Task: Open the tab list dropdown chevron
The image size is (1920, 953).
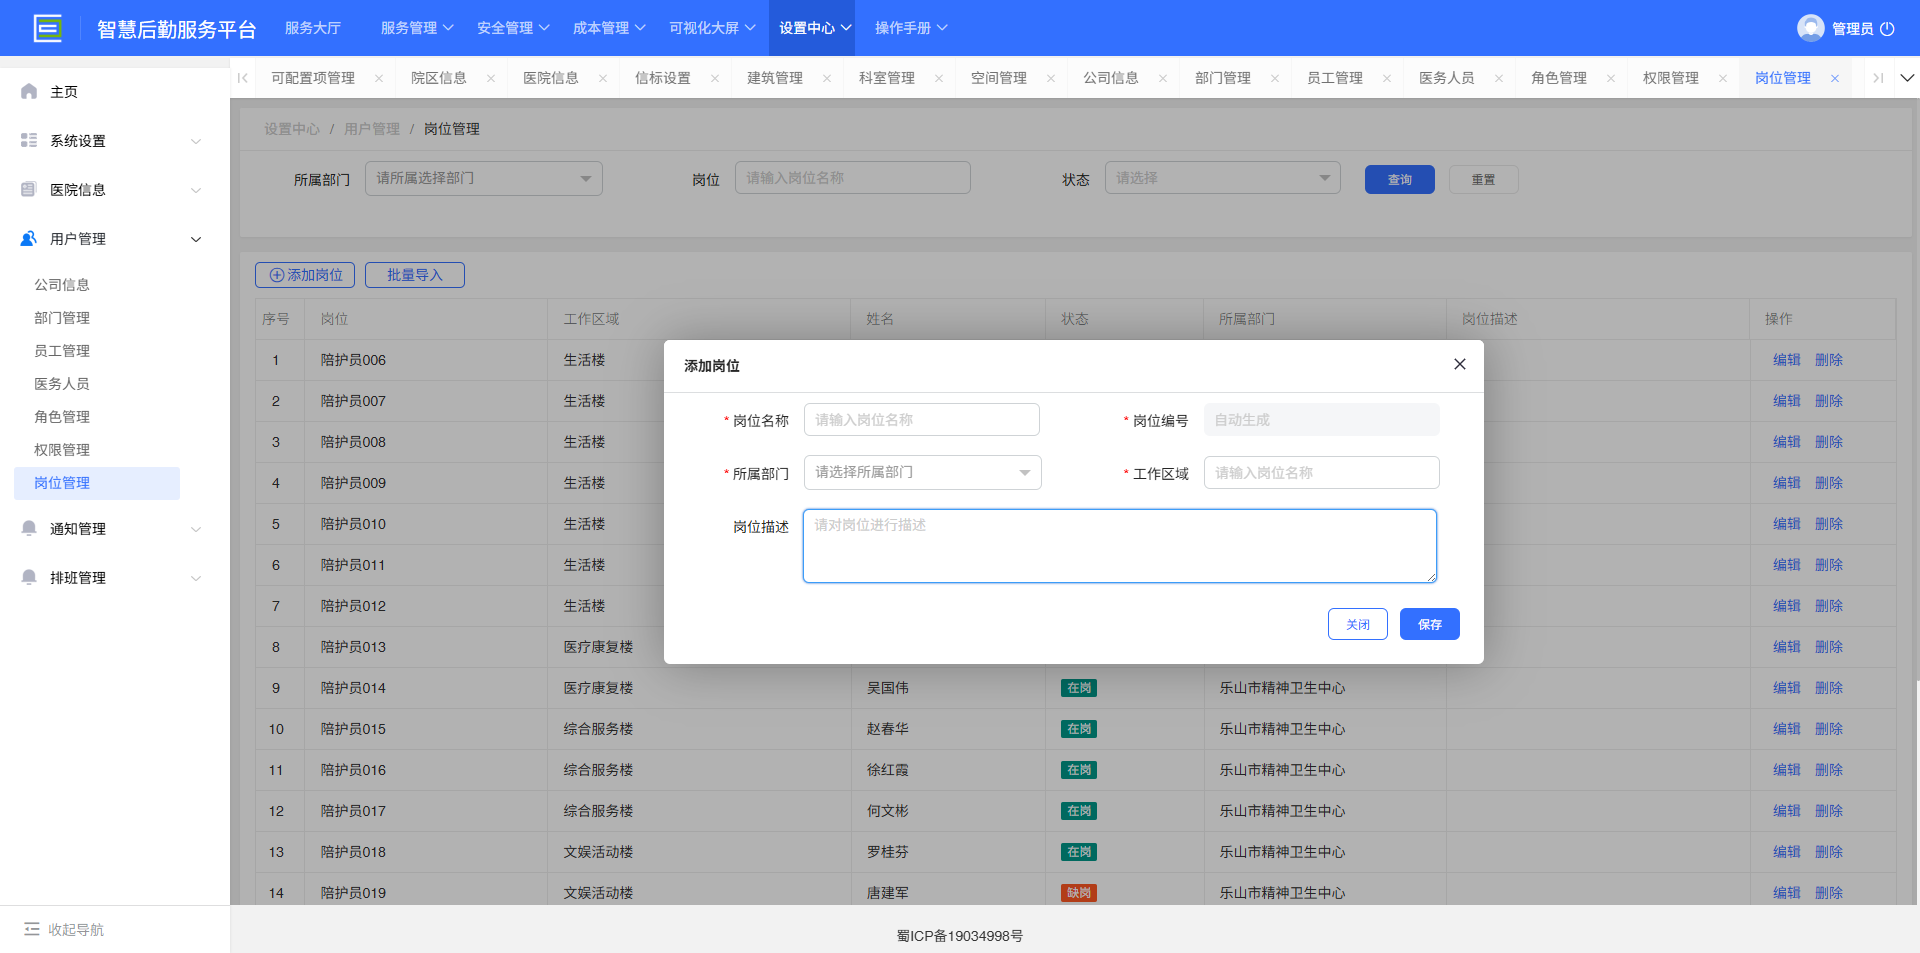Action: click(x=1907, y=78)
